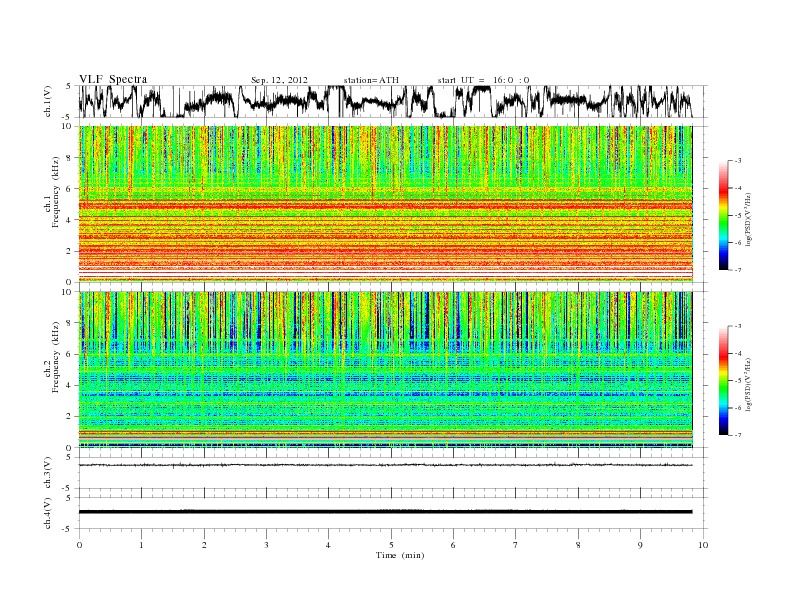
Task: Click the "Time (min)" axis label
Action: [400, 555]
